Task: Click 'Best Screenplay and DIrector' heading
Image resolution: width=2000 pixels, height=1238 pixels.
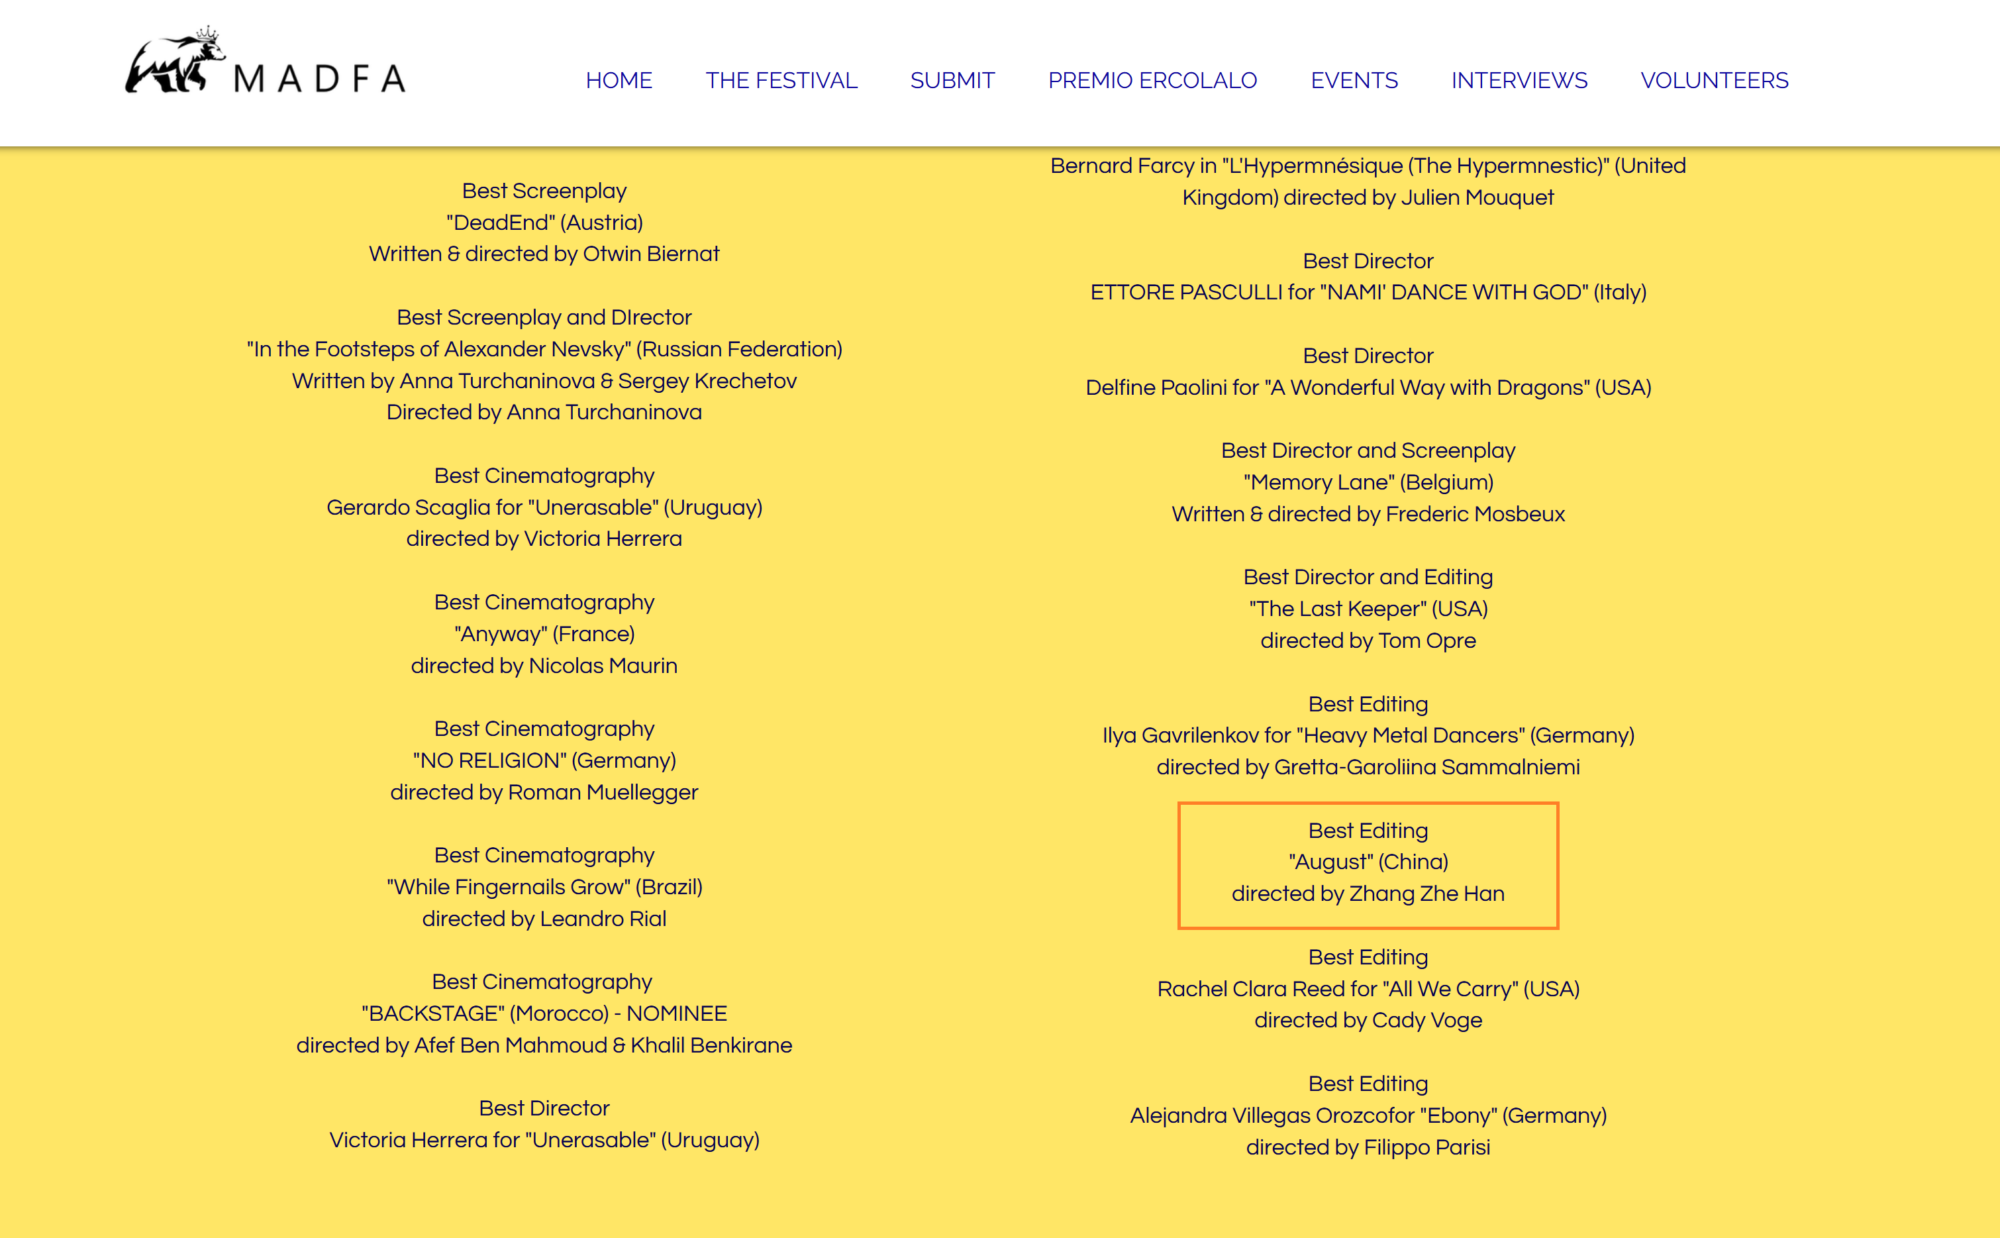Action: pos(544,317)
